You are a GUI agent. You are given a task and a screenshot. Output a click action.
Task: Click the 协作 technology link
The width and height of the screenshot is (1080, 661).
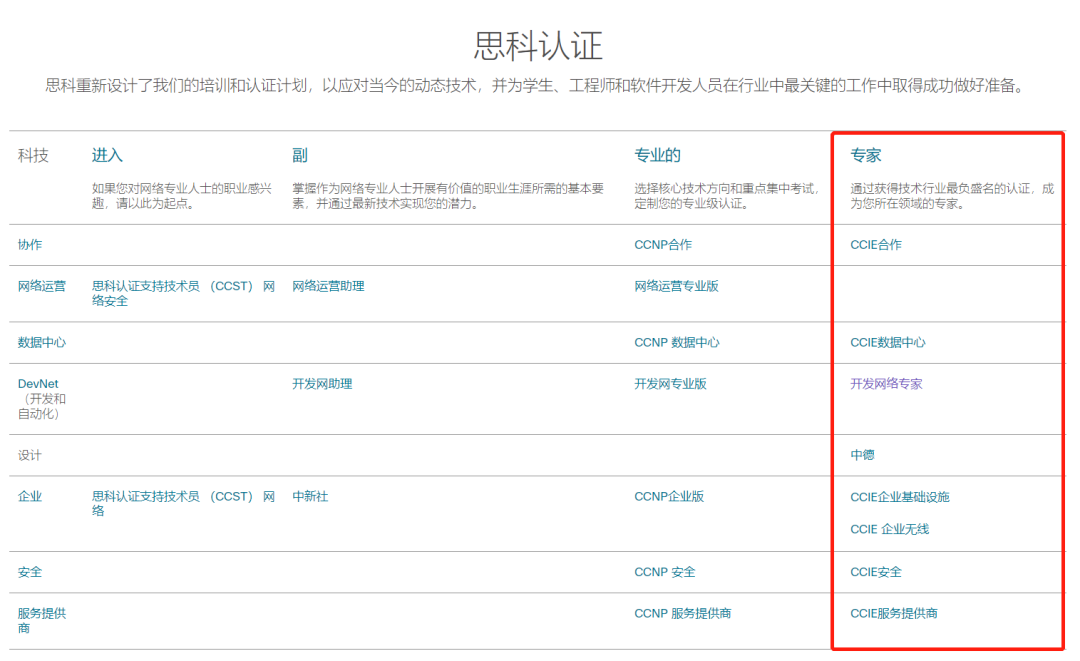tap(30, 244)
